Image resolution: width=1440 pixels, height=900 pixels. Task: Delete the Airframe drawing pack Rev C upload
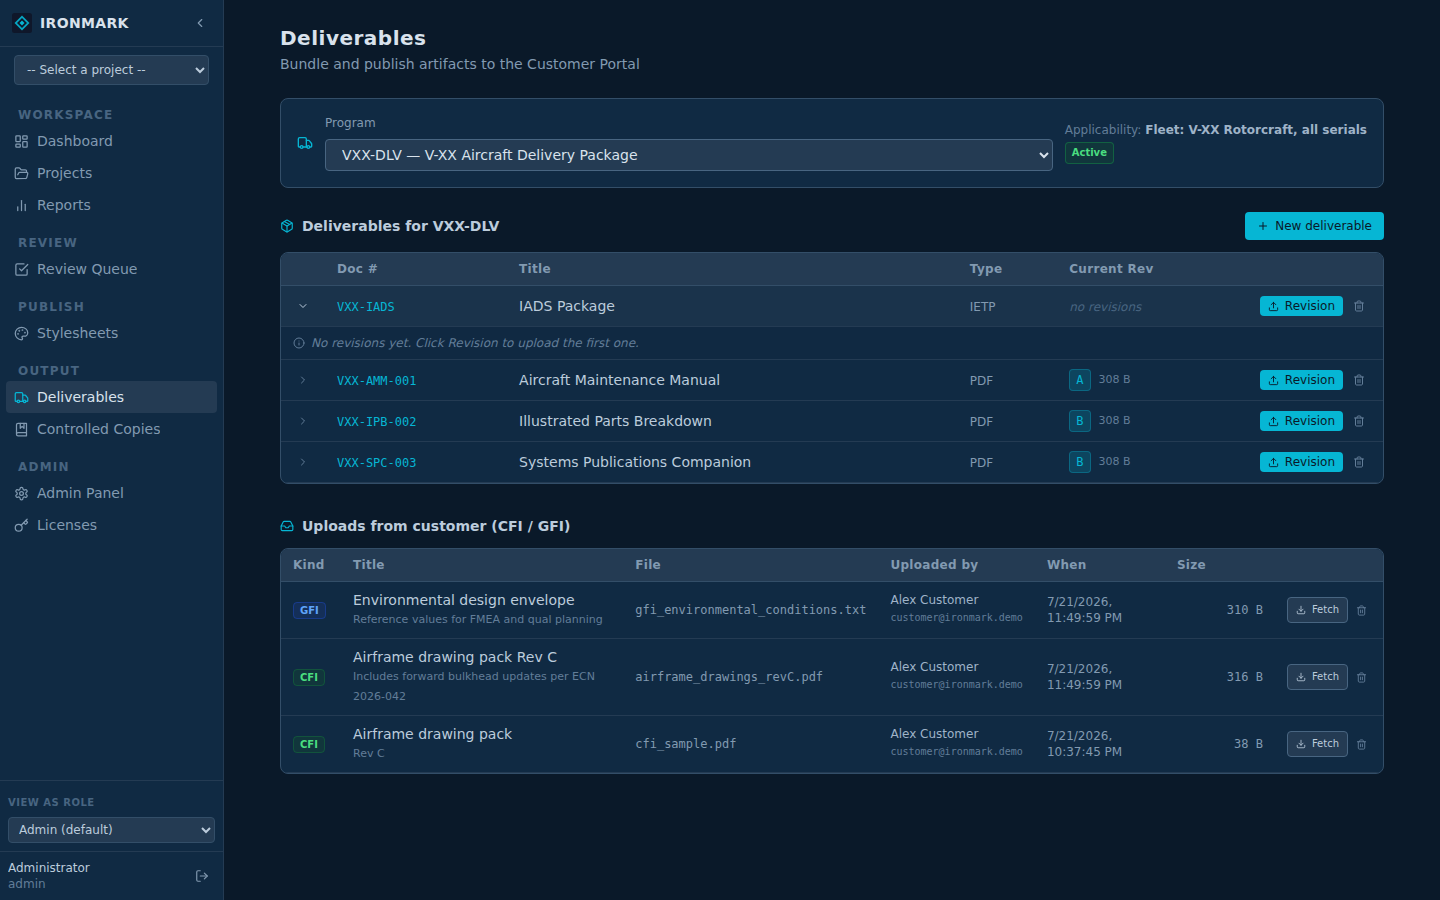click(x=1362, y=677)
